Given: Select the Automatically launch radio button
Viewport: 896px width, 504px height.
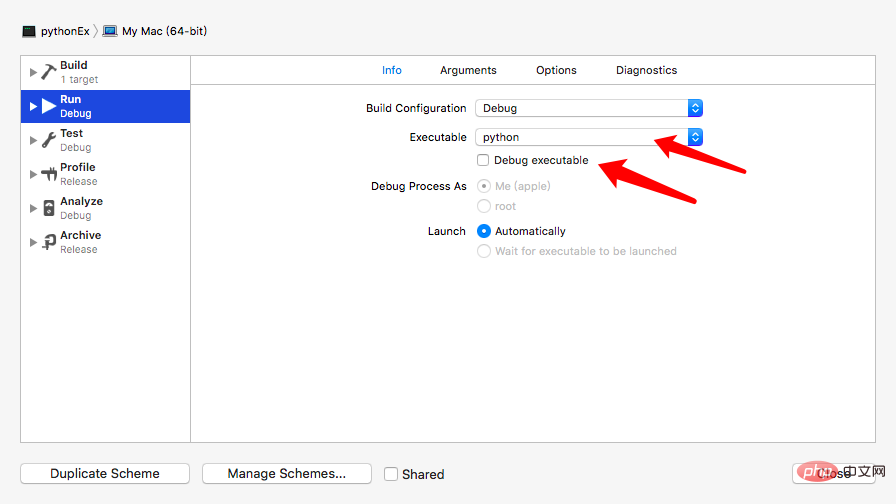Looking at the screenshot, I should [484, 231].
